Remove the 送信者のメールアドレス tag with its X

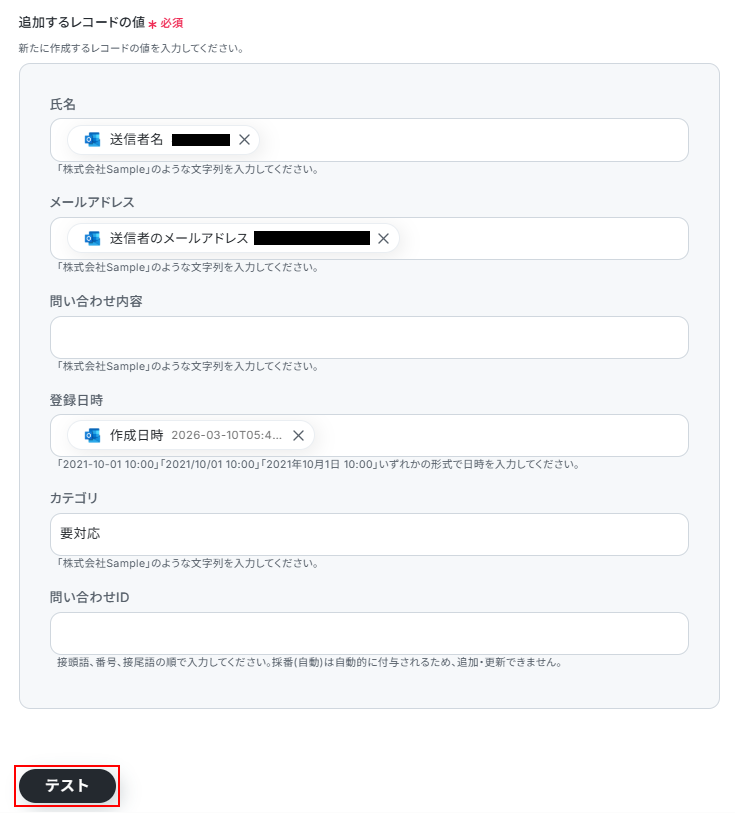tap(383, 239)
